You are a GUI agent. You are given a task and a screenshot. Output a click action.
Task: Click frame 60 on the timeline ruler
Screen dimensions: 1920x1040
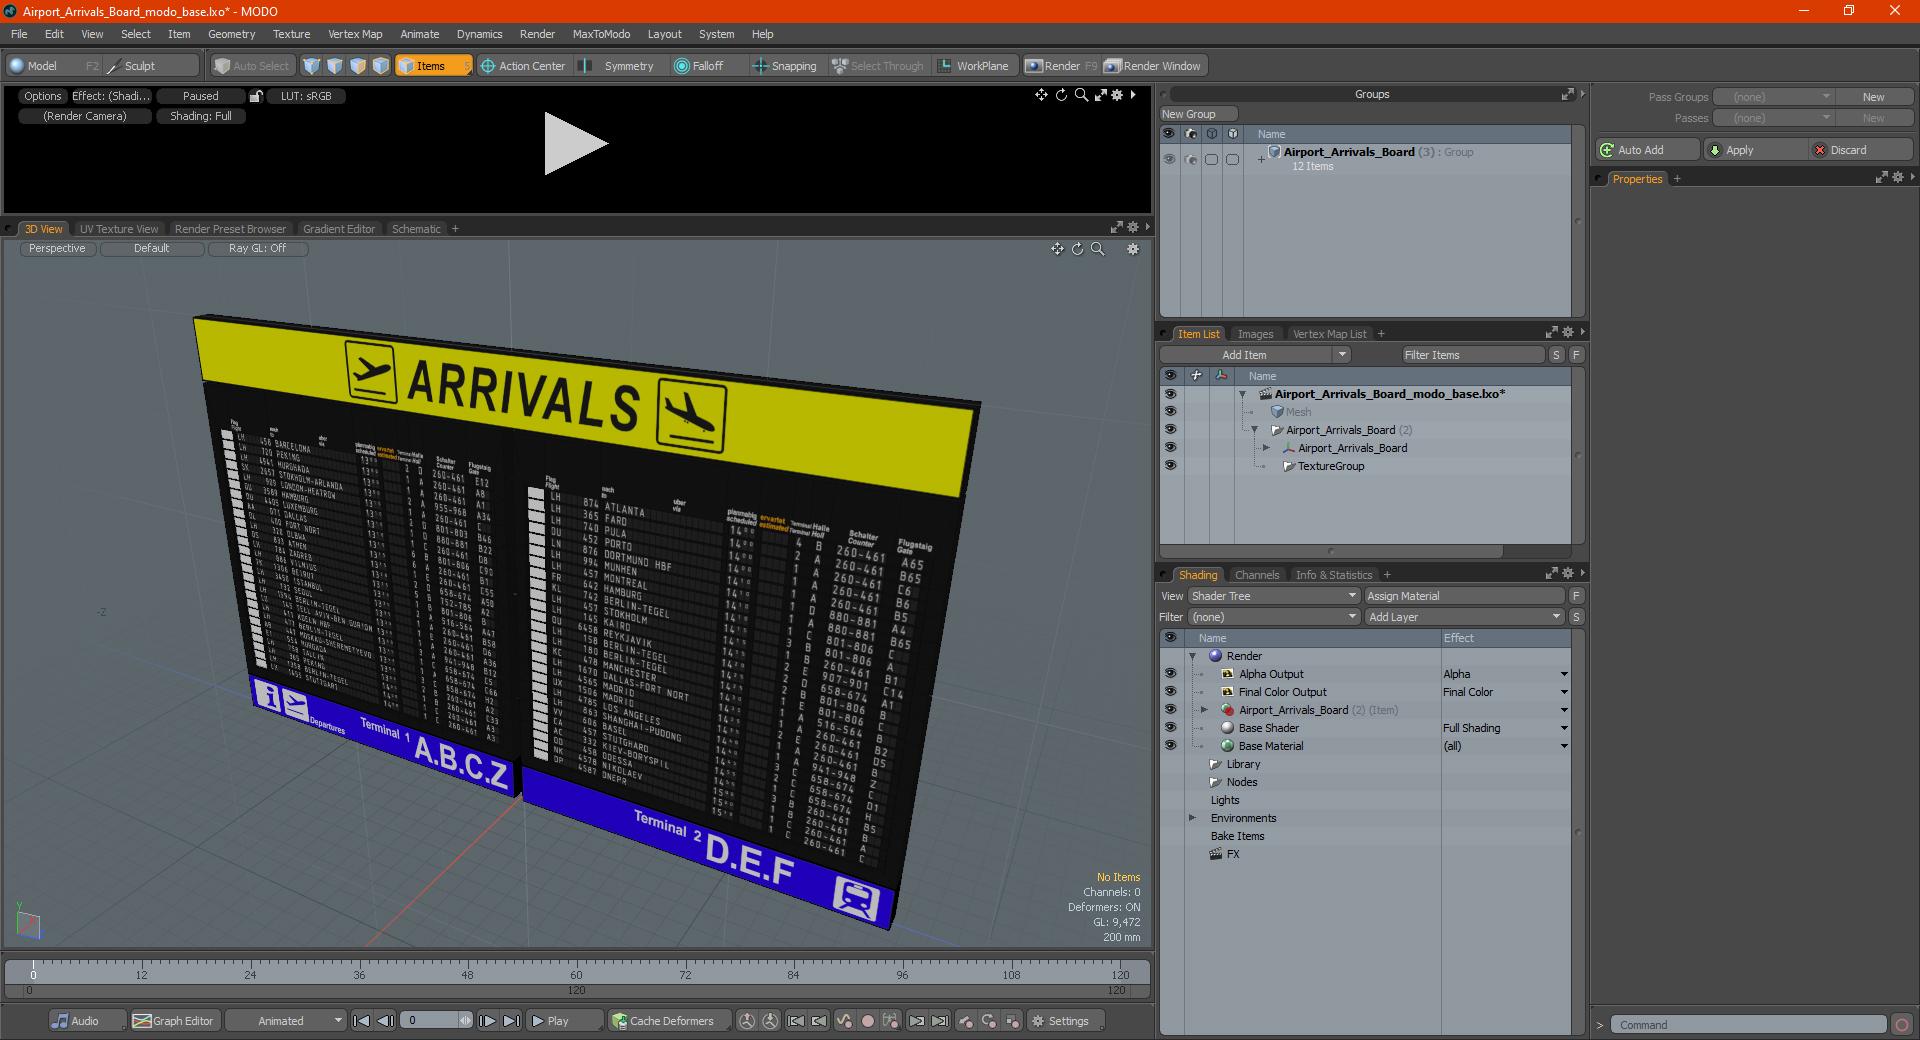click(x=576, y=970)
